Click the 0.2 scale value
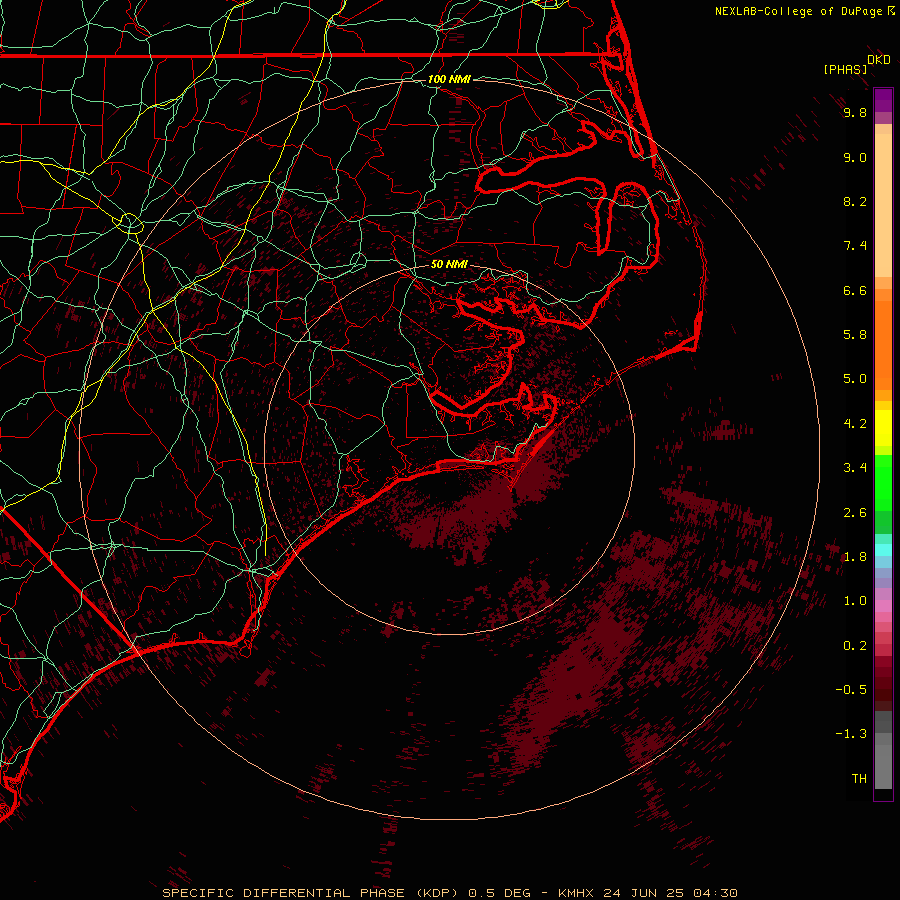The image size is (900, 900). (x=855, y=646)
